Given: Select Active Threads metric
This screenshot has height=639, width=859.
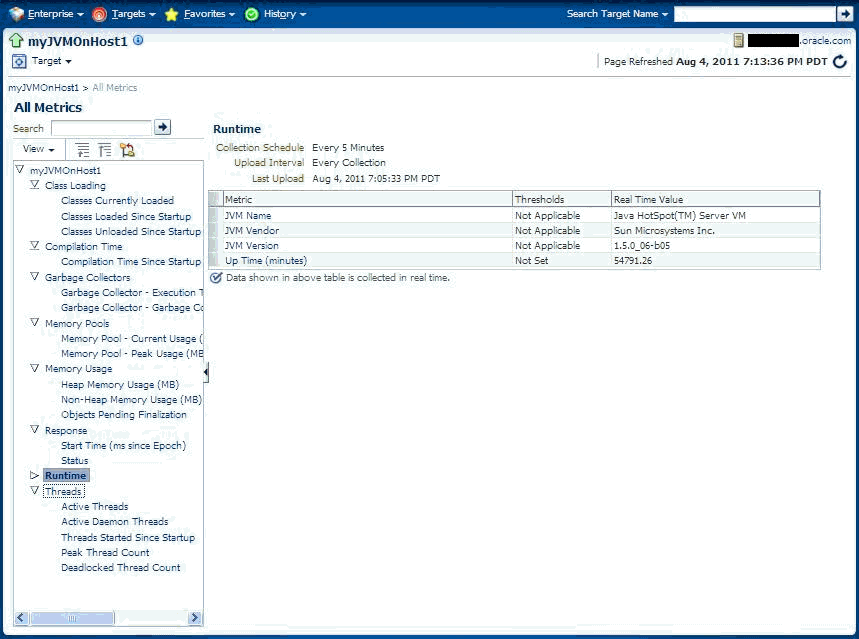Looking at the screenshot, I should click(95, 506).
